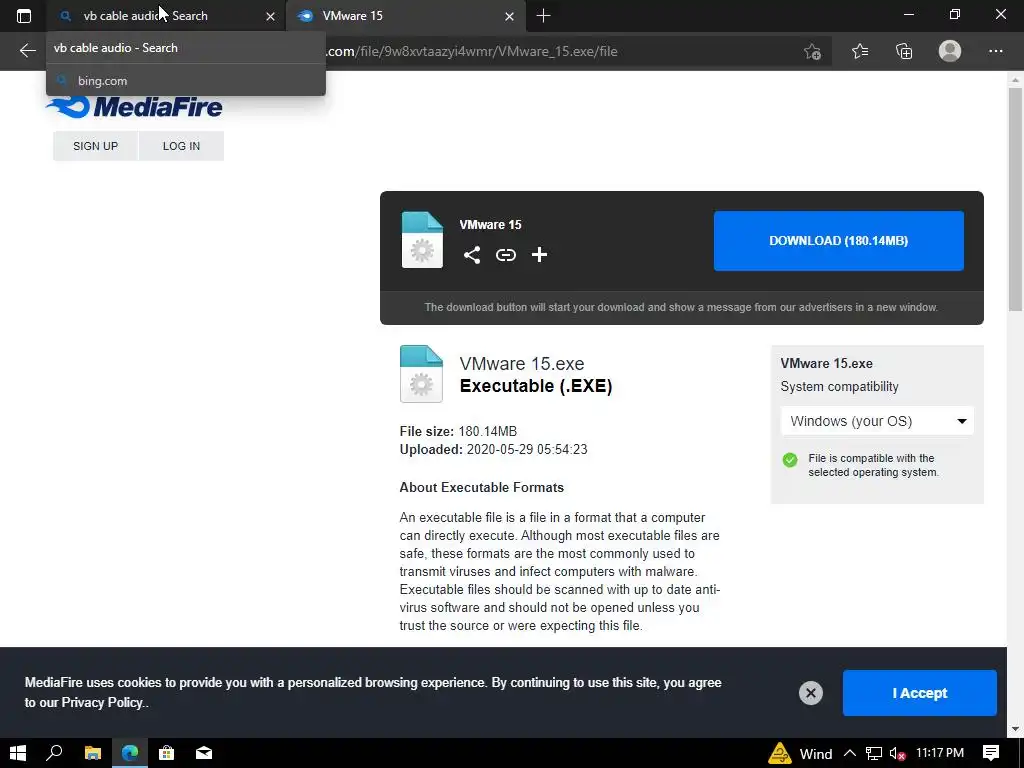Screen dimensions: 1024x768
Task: Click the warning weather icon in taskbar
Action: (780, 753)
